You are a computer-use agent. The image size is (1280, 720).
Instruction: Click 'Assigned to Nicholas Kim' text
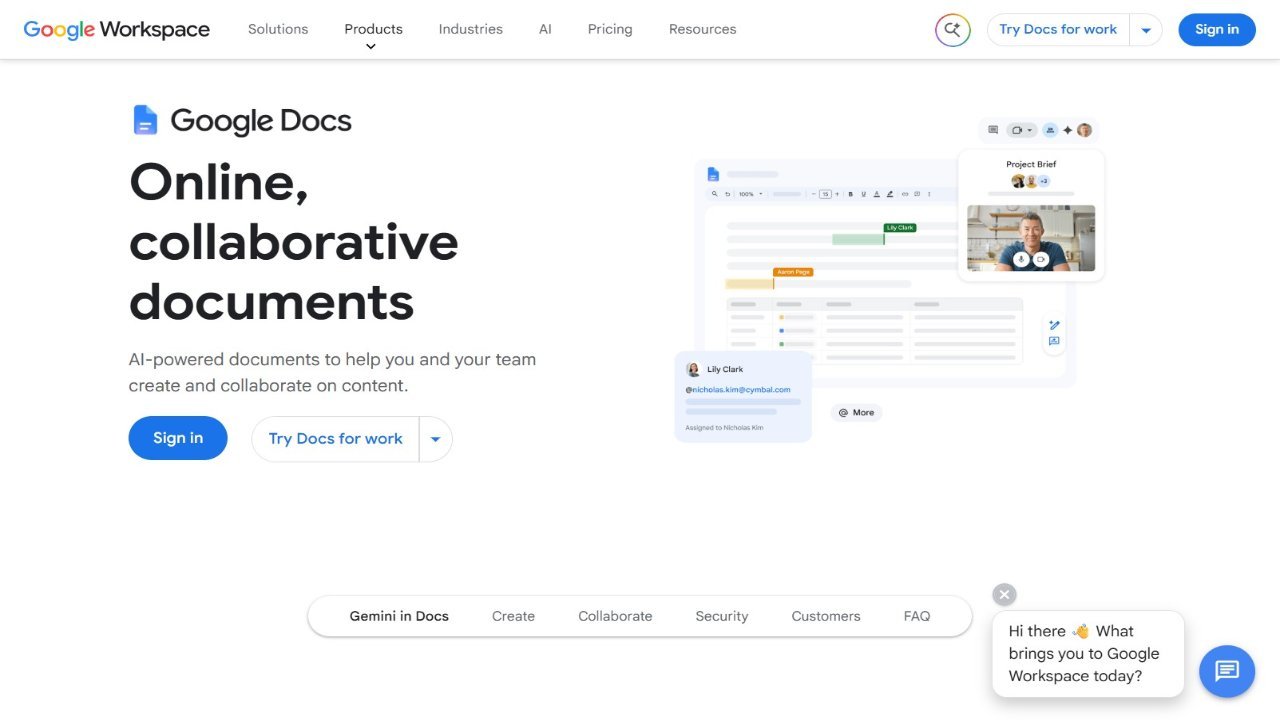(x=724, y=428)
